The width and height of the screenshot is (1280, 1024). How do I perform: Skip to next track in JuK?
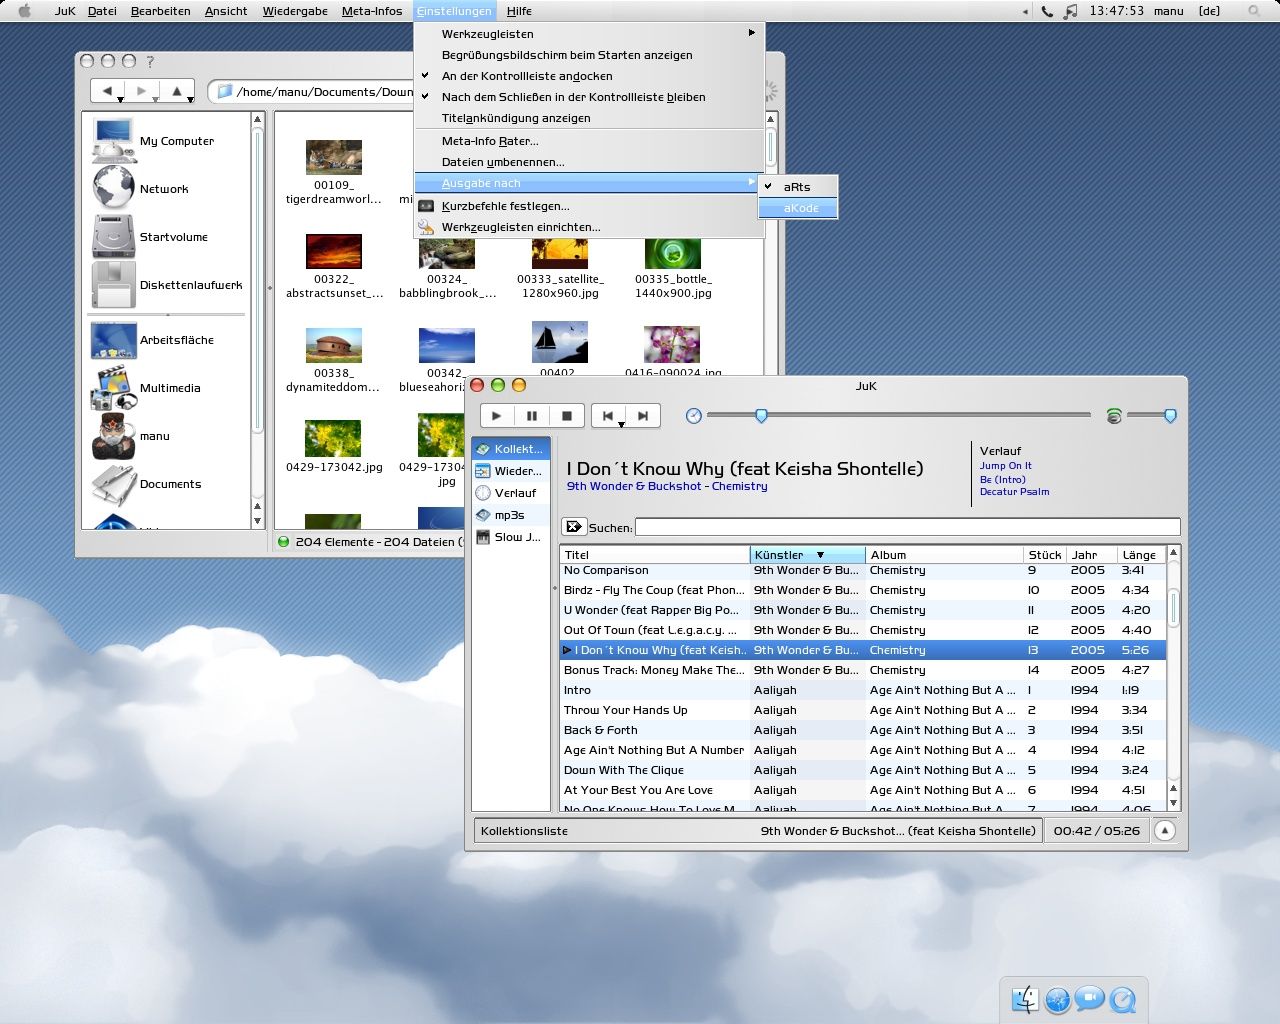coord(643,416)
